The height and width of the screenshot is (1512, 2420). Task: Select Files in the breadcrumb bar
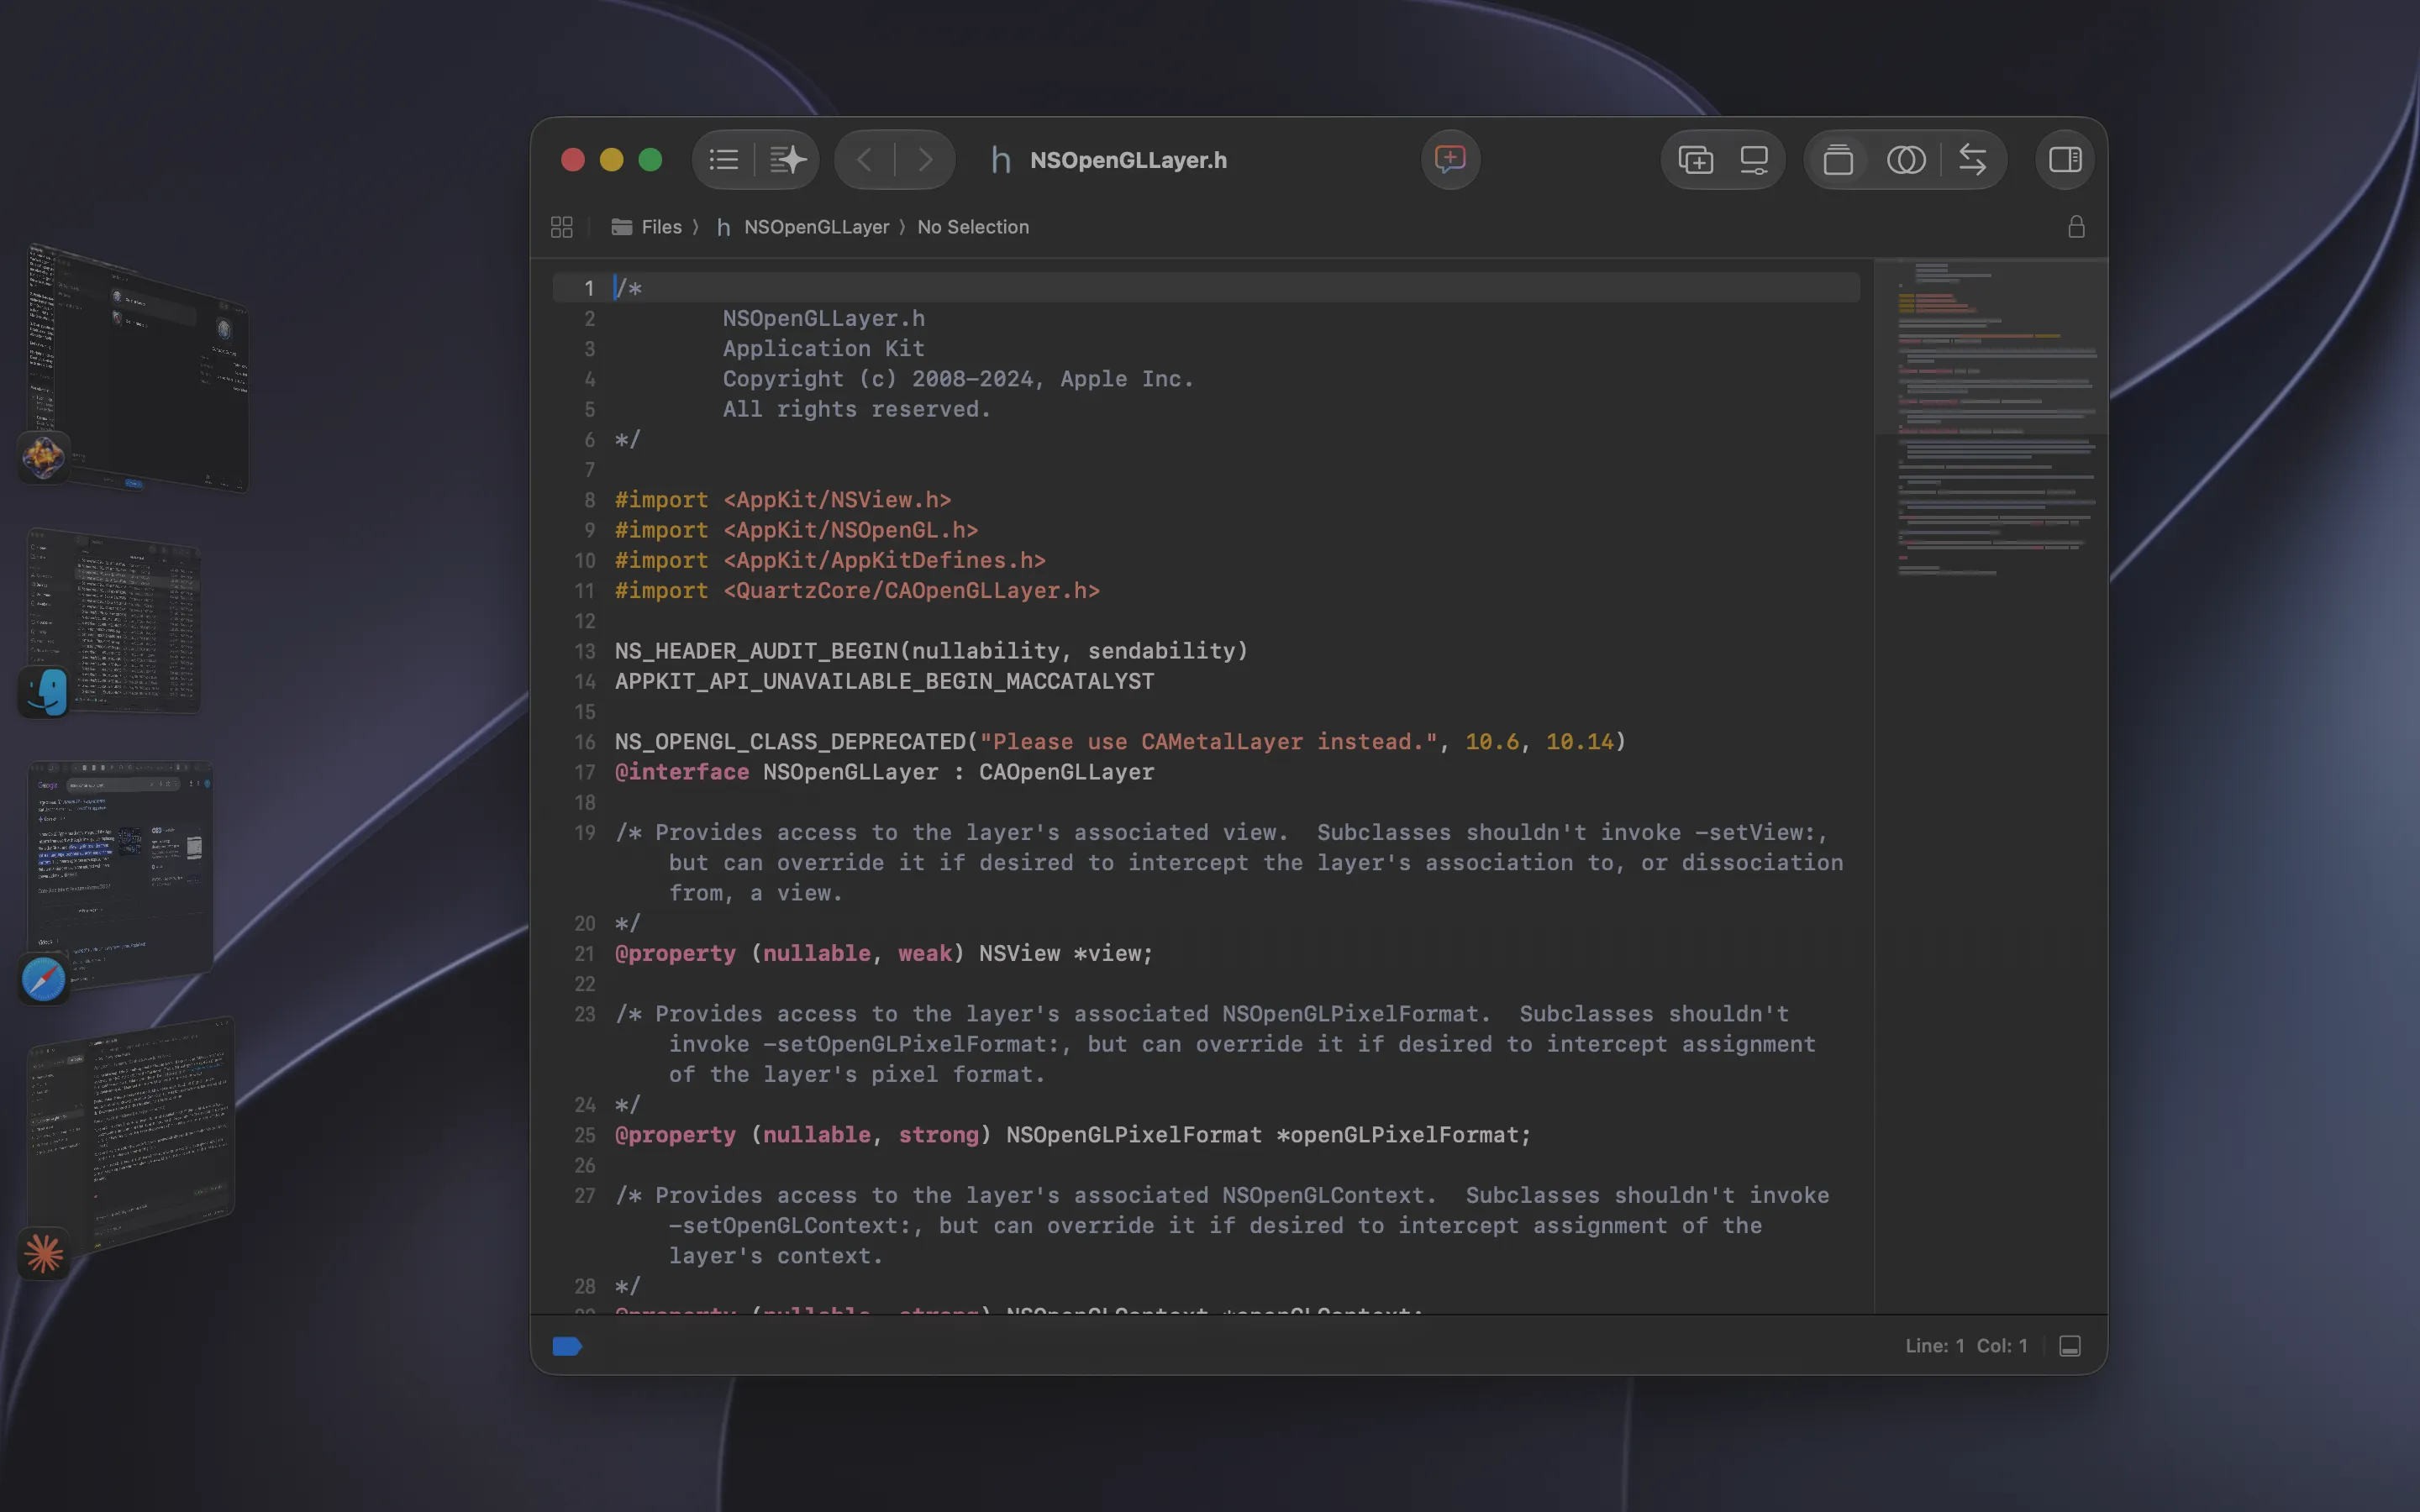pos(646,227)
